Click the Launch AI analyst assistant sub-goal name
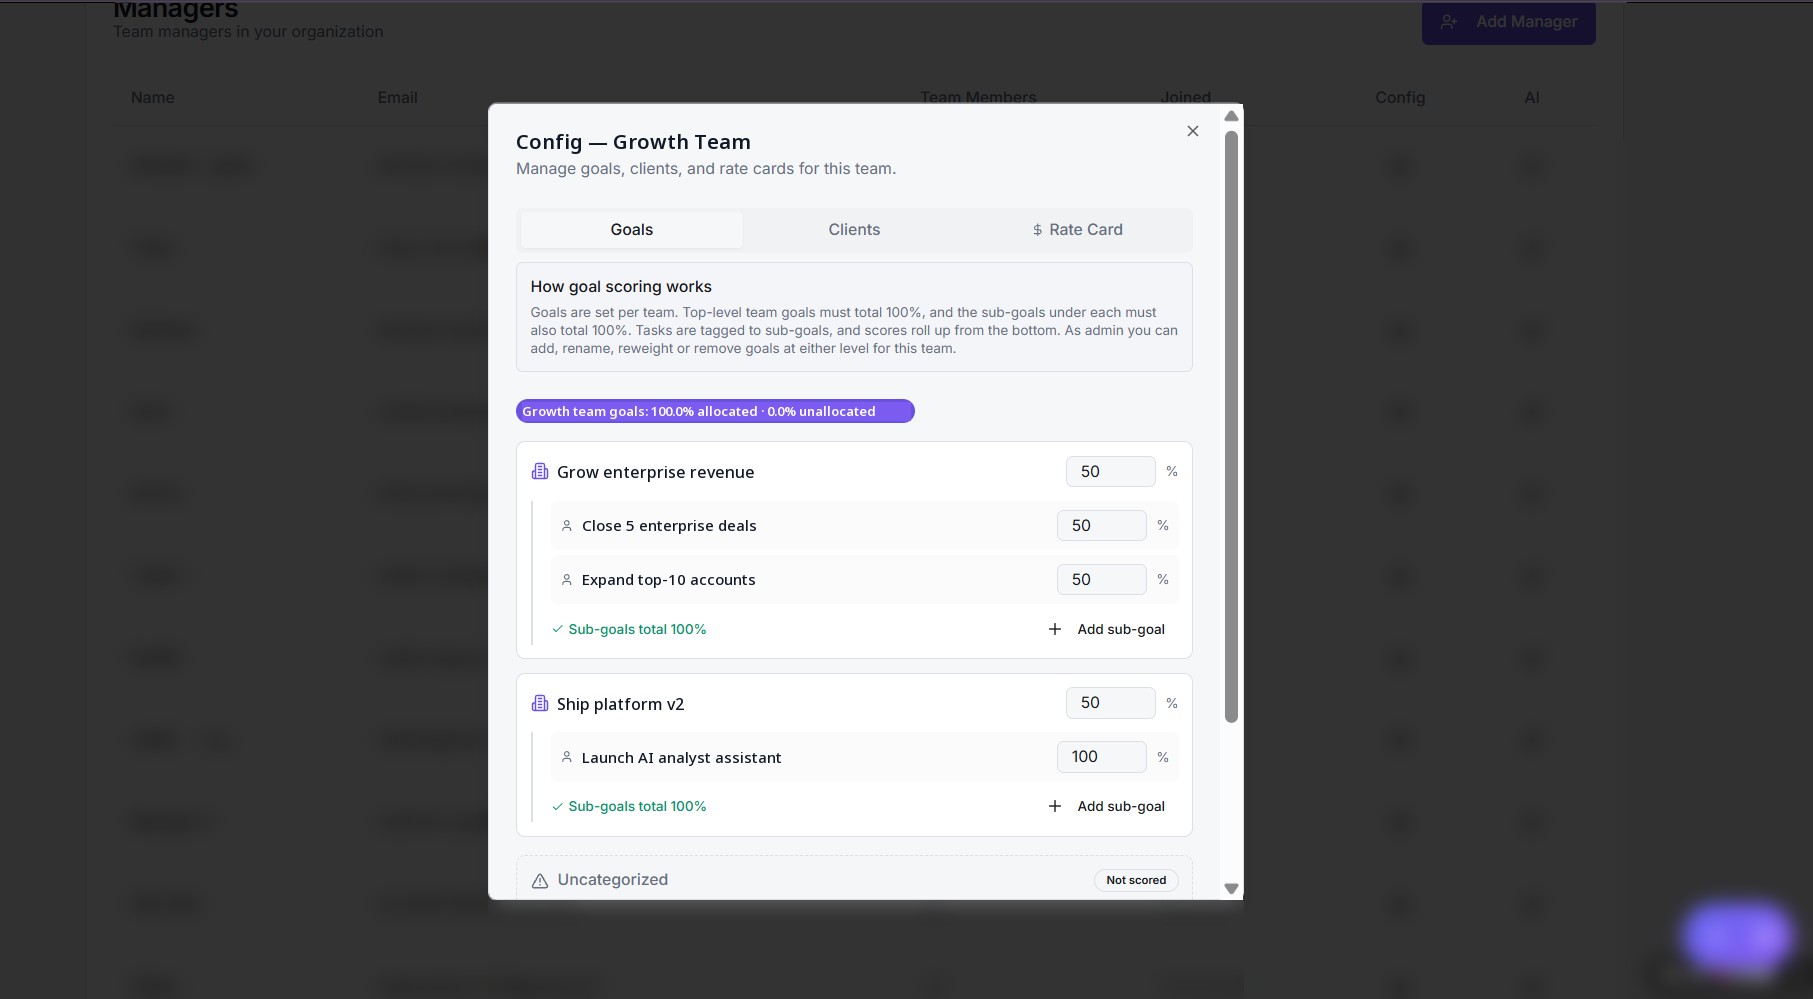 pos(682,758)
